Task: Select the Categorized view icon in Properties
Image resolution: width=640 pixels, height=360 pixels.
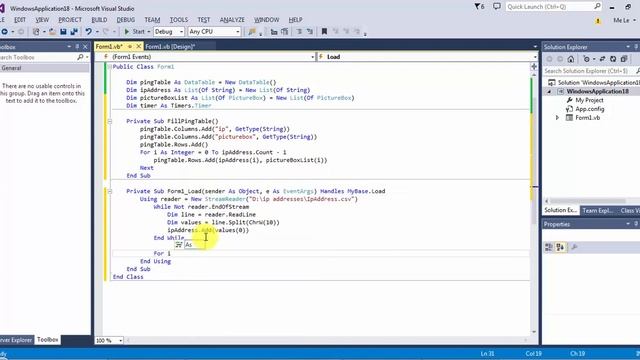Action: click(x=549, y=247)
